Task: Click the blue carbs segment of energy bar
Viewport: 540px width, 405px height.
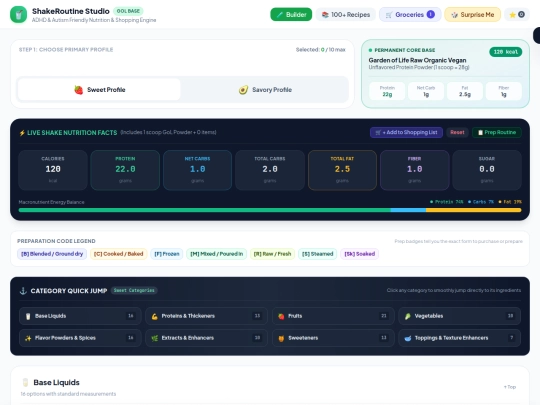Action: 408,210
